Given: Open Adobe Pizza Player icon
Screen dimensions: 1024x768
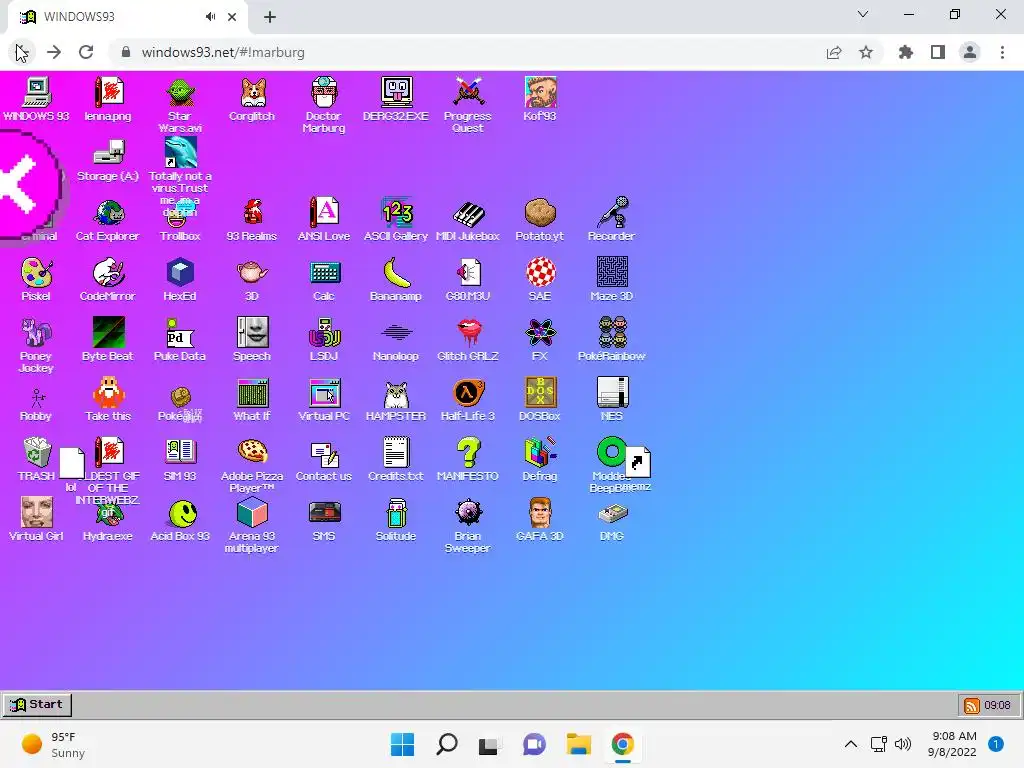Looking at the screenshot, I should [252, 453].
